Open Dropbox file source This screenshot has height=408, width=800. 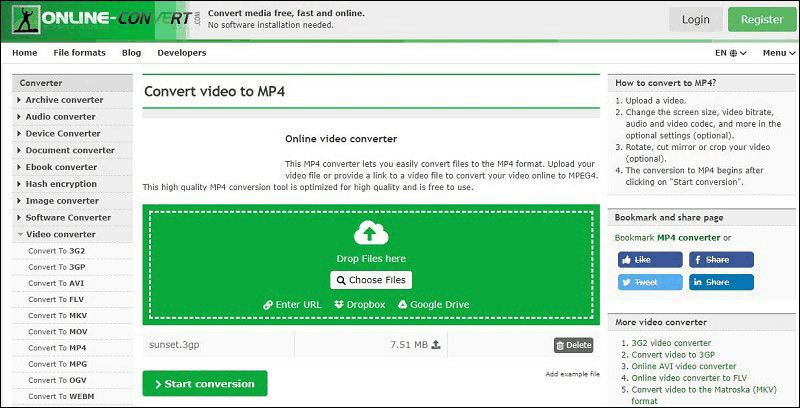pyautogui.click(x=360, y=304)
